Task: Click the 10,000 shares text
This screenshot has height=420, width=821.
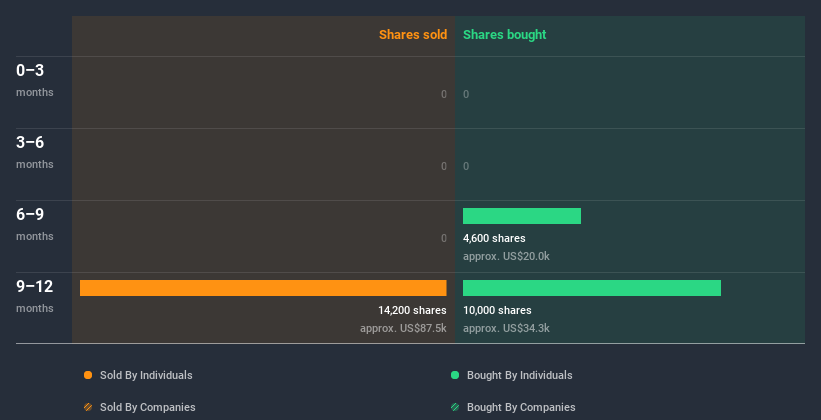Action: [x=497, y=311]
